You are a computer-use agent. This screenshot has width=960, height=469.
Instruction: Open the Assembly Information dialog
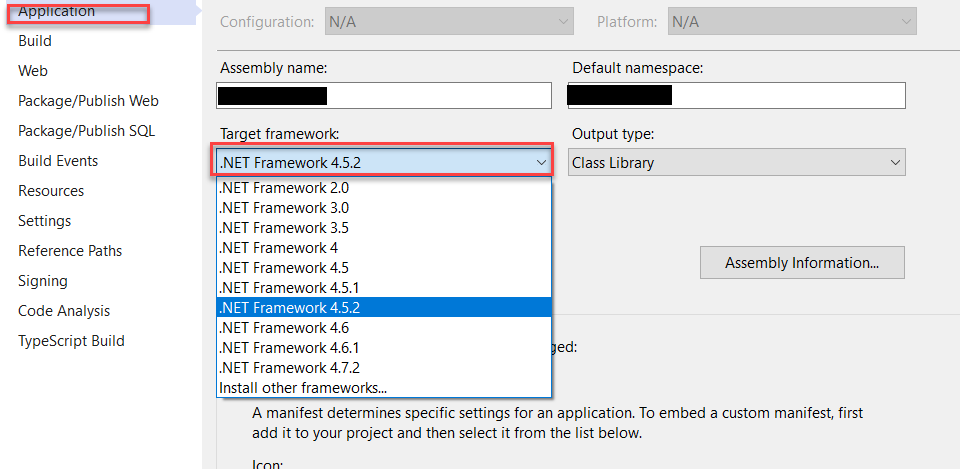[x=801, y=263]
